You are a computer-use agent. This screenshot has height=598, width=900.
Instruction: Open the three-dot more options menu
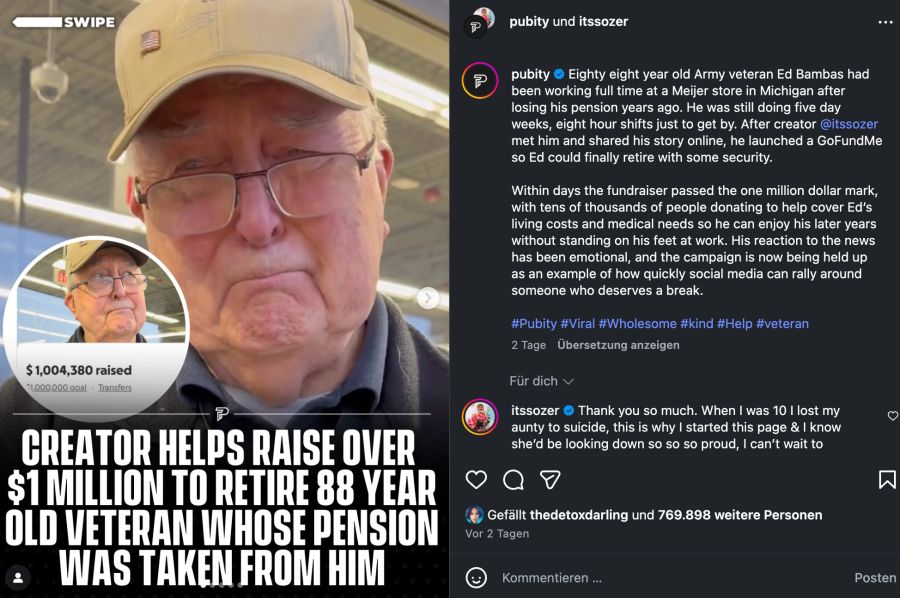[x=885, y=22]
